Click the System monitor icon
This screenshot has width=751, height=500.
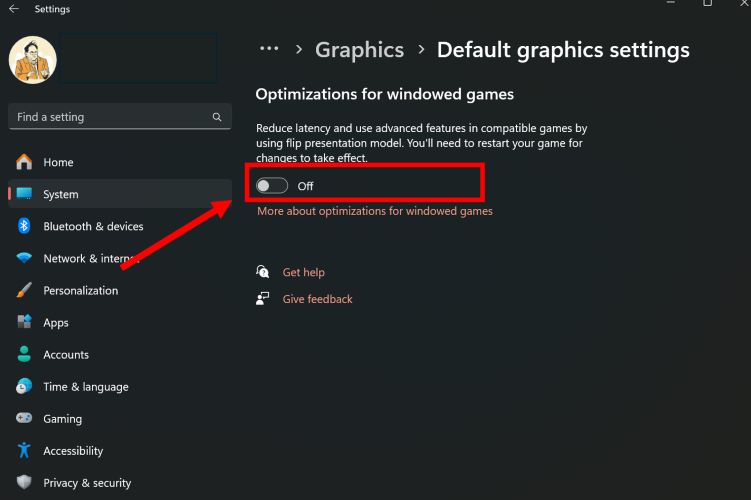click(24, 193)
